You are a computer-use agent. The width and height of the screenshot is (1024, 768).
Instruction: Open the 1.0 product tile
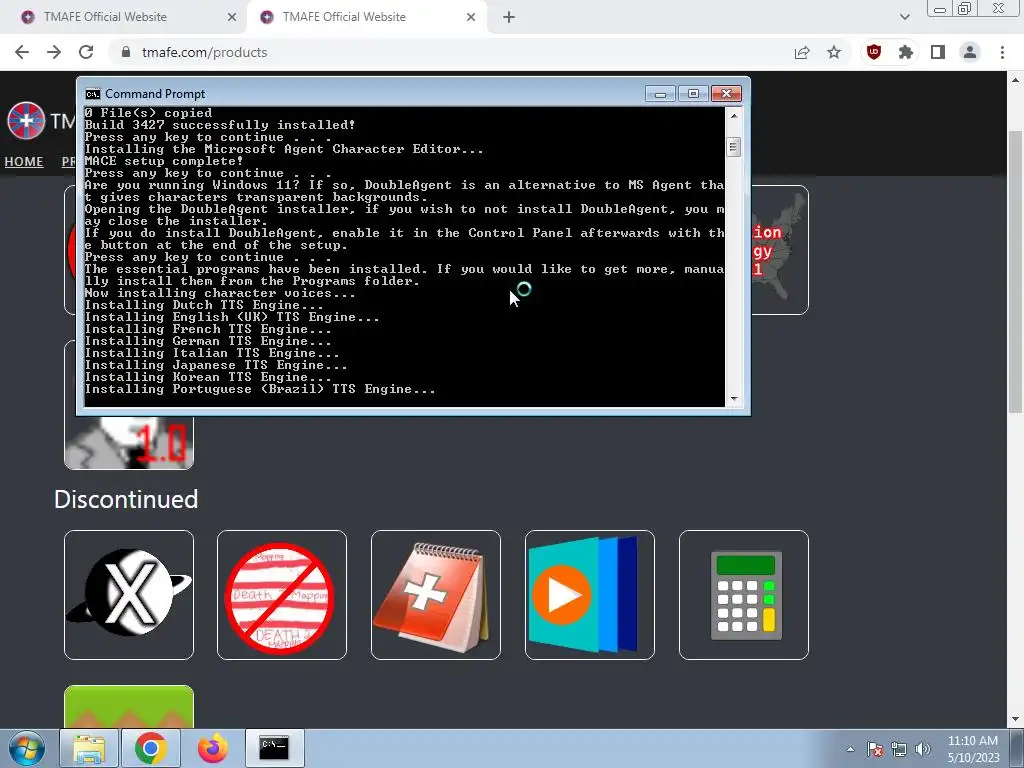[129, 442]
